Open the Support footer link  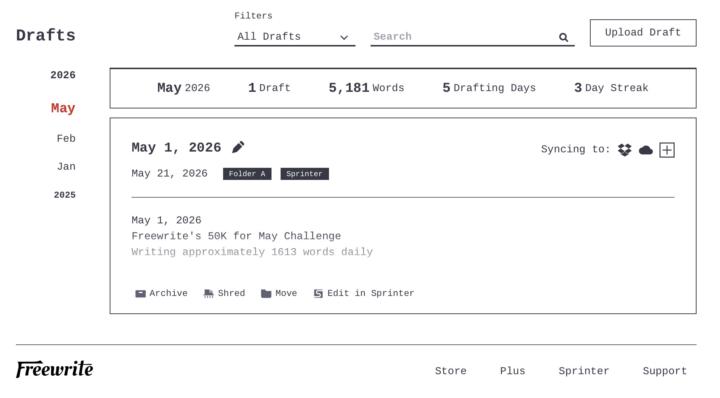point(664,371)
